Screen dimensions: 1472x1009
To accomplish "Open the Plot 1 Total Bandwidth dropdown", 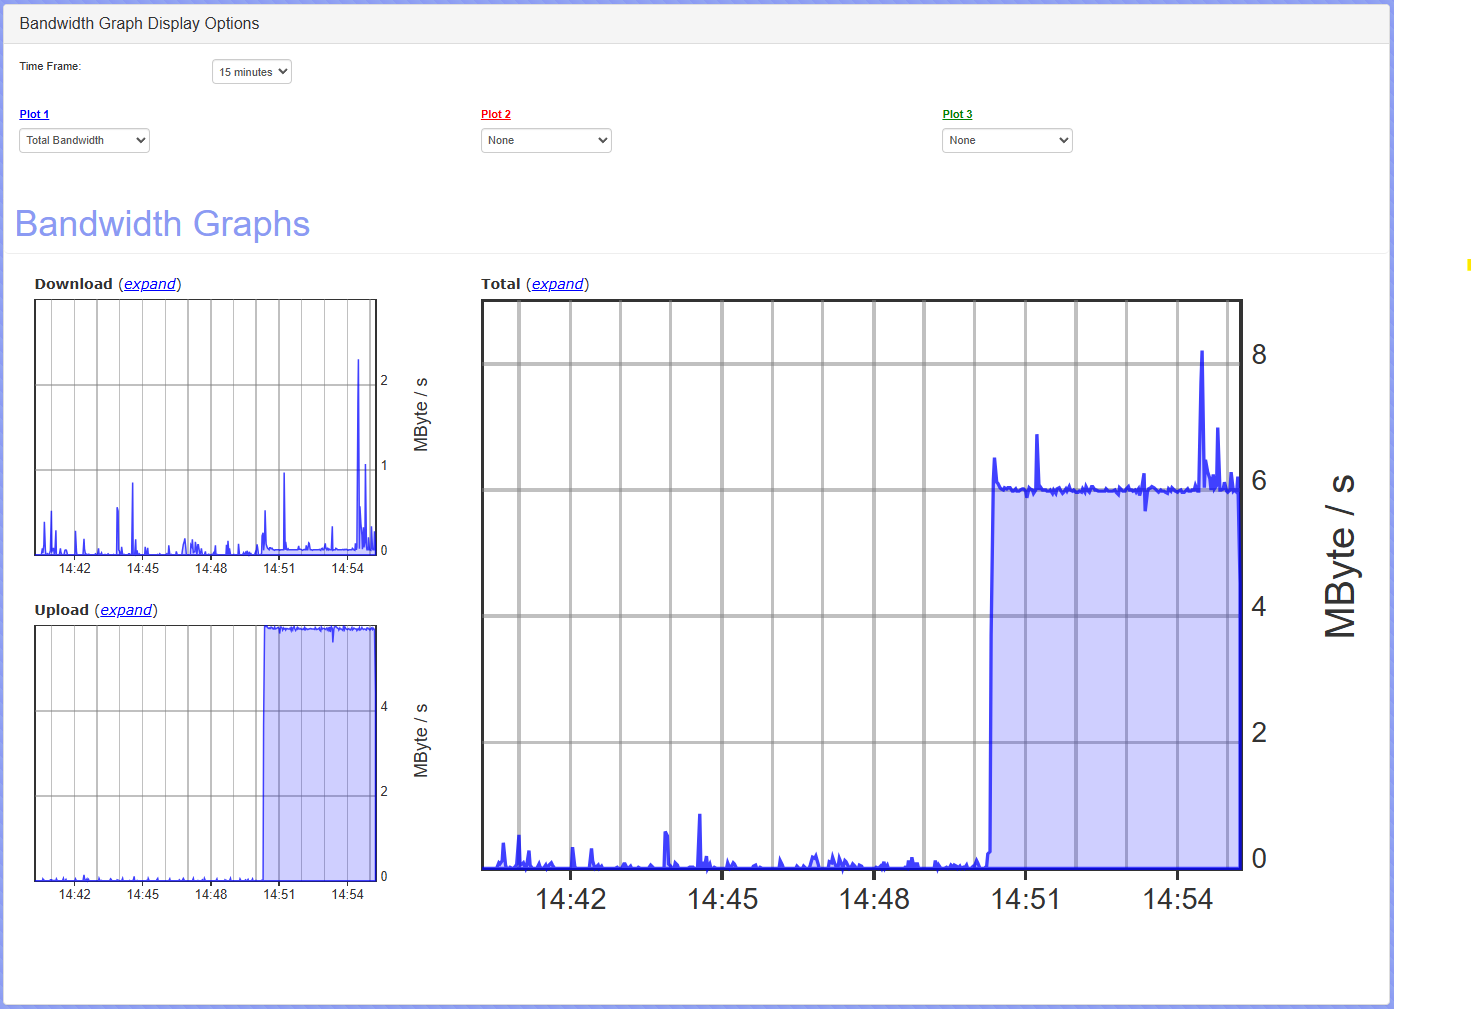I will click(84, 141).
